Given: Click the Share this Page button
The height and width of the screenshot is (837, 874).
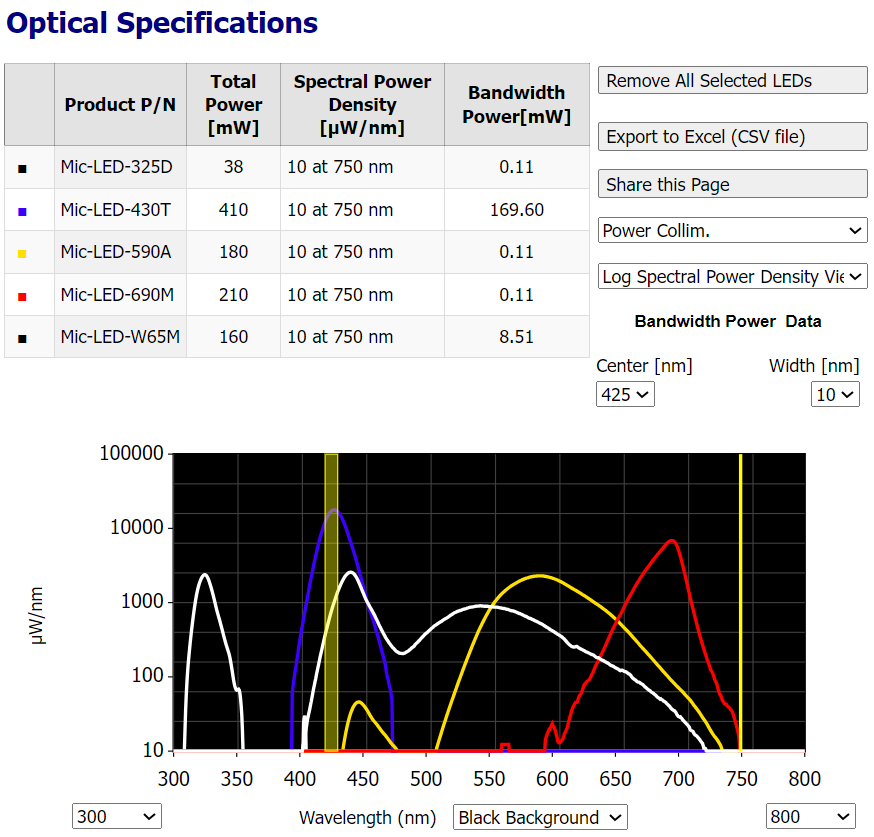Looking at the screenshot, I should (732, 184).
